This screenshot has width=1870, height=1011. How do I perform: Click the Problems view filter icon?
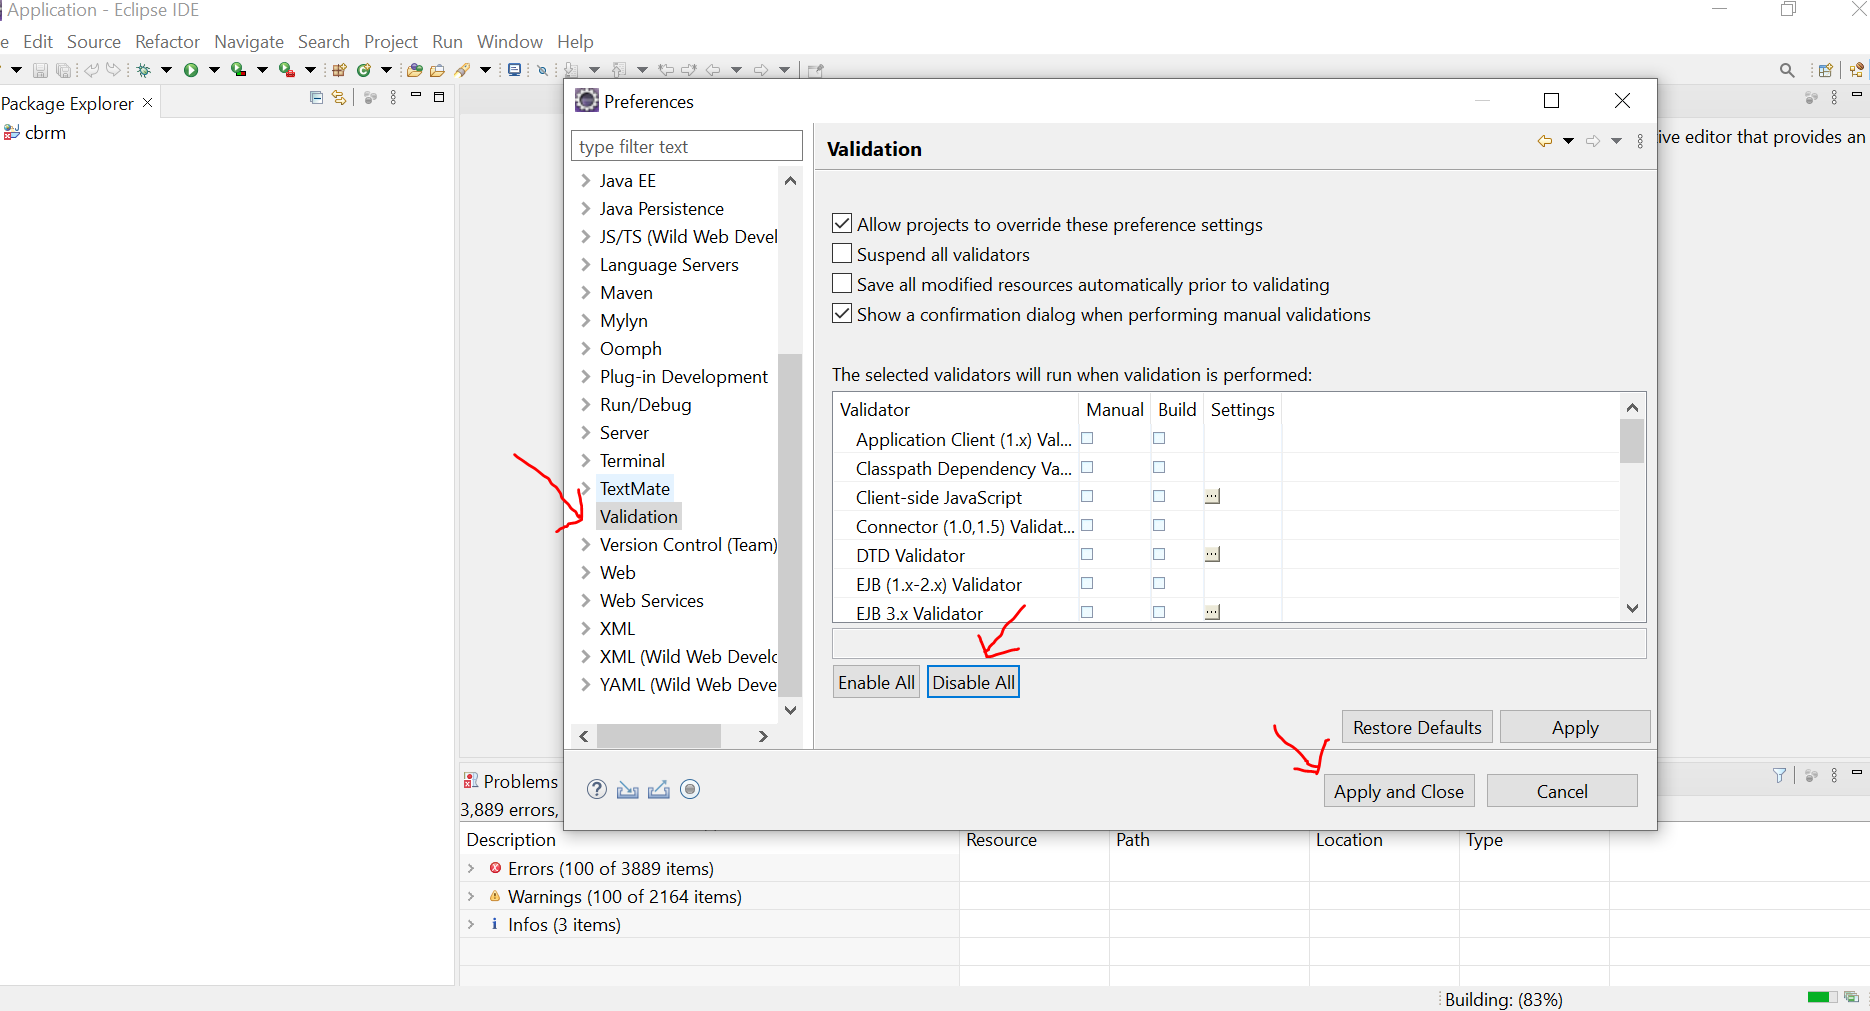[1780, 775]
